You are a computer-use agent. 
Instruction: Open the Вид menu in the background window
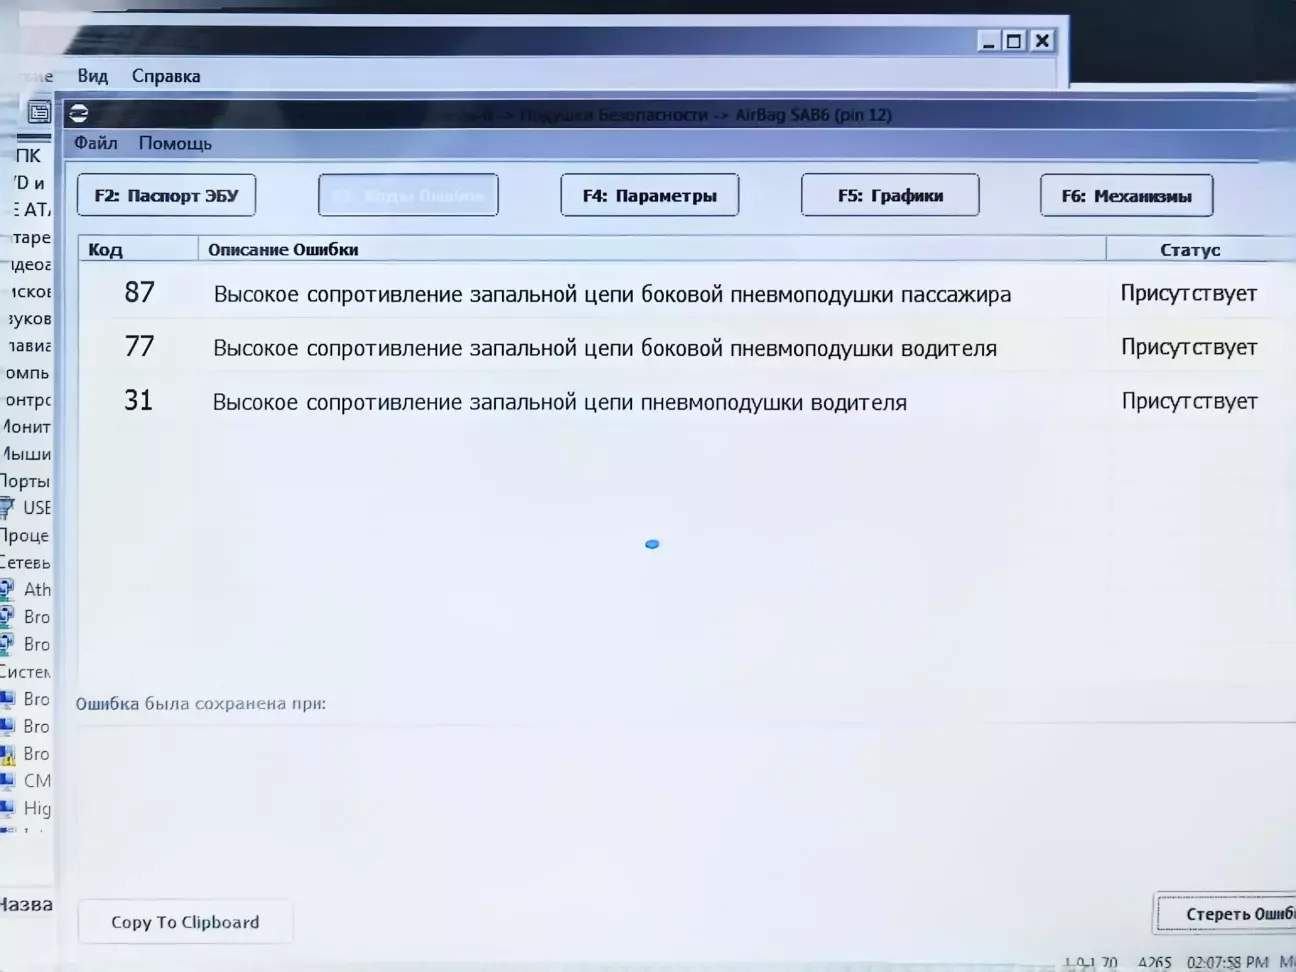(92, 76)
